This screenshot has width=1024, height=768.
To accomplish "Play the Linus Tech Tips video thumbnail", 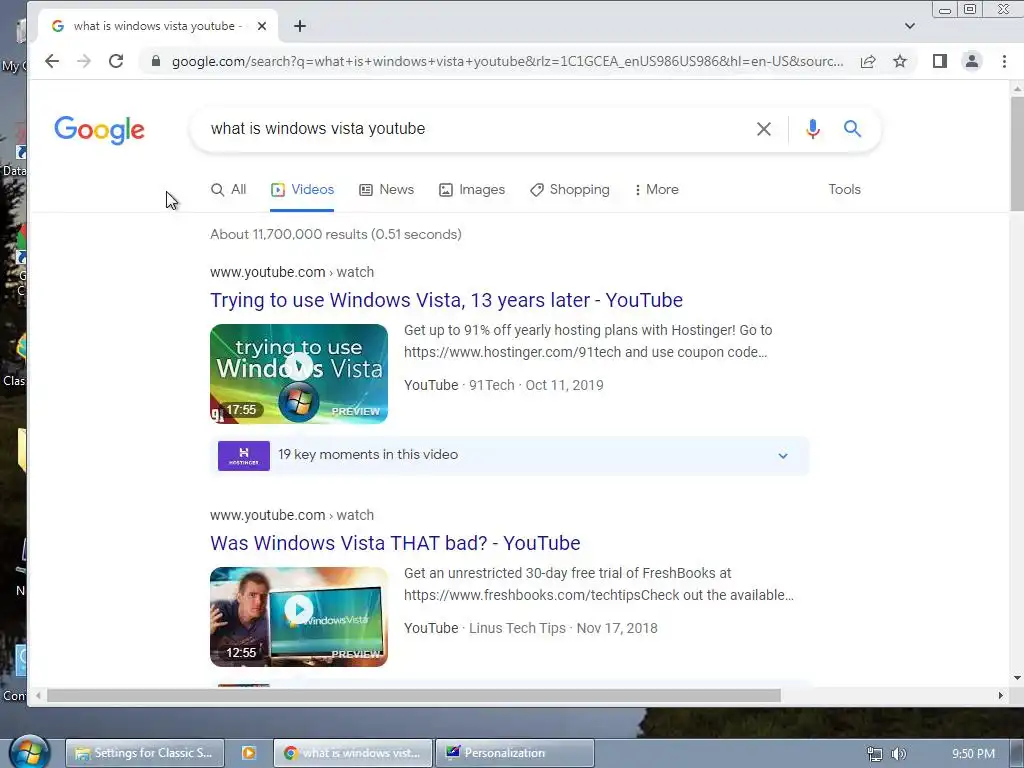I will 298,616.
